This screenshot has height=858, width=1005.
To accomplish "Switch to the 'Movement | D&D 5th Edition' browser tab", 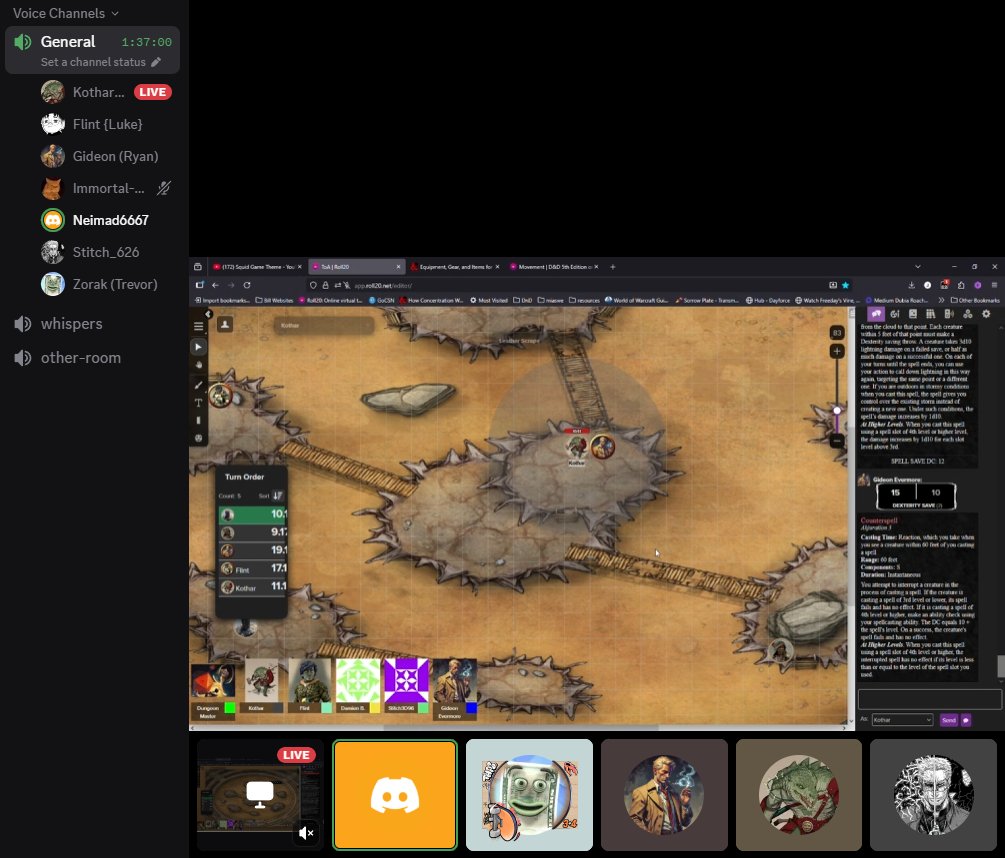I will (555, 267).
